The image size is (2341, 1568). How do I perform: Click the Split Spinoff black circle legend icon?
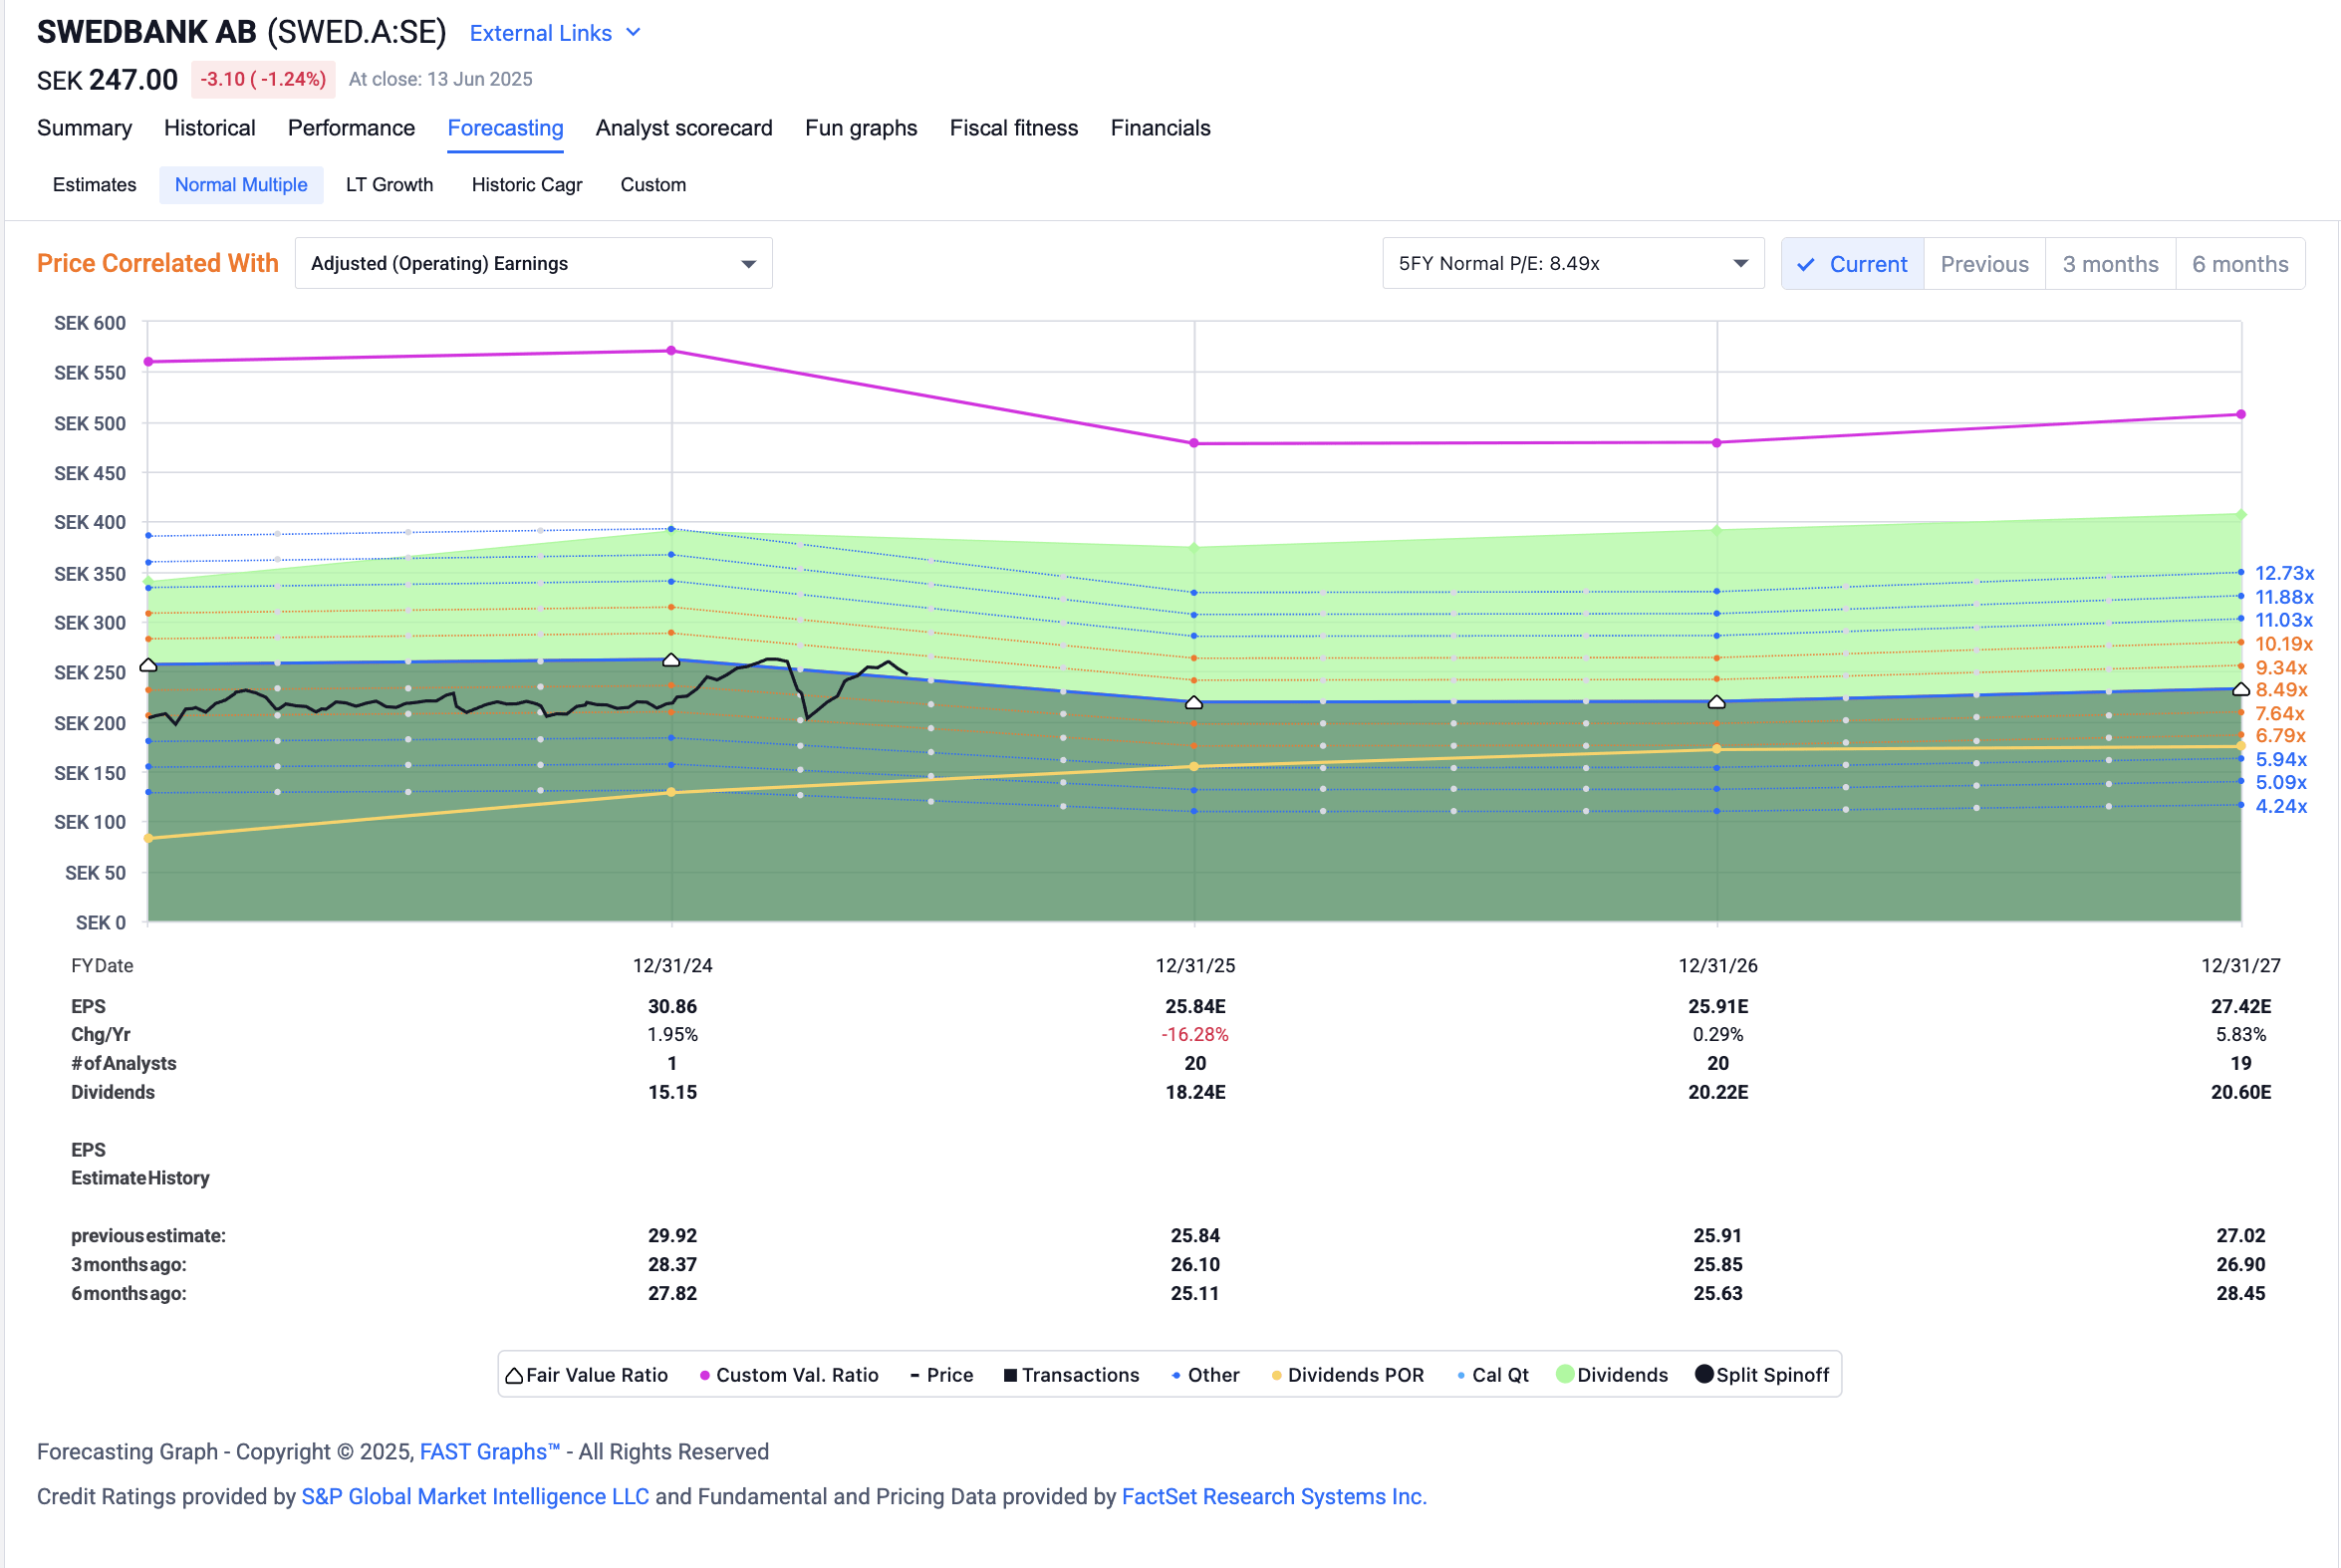click(x=1704, y=1374)
